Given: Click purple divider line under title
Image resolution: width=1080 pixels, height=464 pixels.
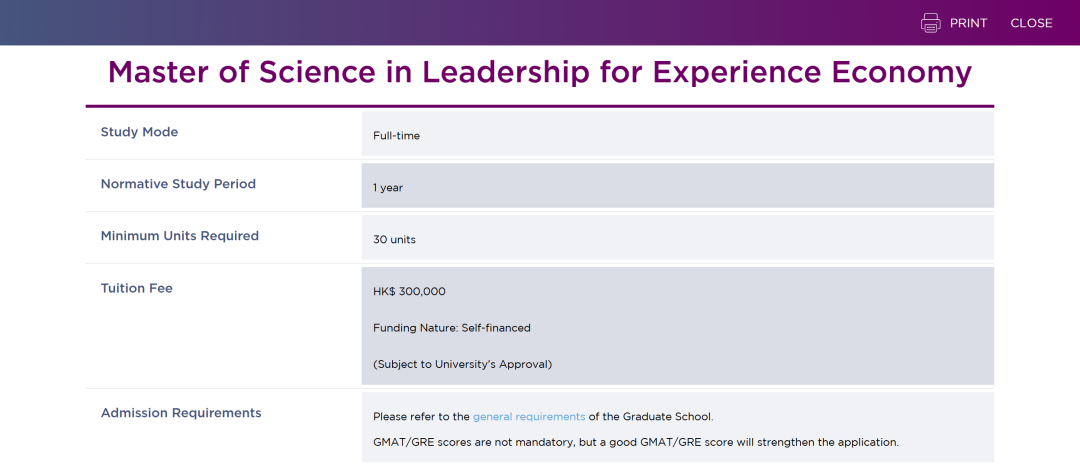Looking at the screenshot, I should [540, 107].
